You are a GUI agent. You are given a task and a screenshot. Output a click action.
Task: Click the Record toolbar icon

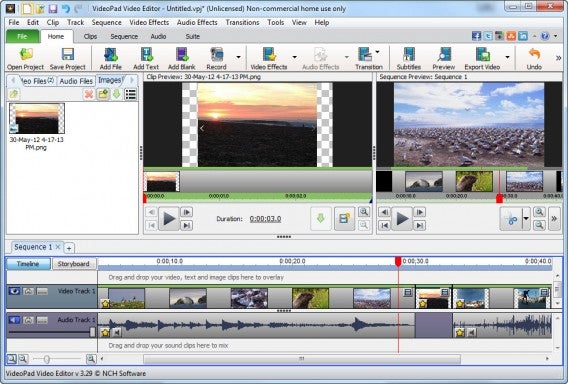pos(217,54)
